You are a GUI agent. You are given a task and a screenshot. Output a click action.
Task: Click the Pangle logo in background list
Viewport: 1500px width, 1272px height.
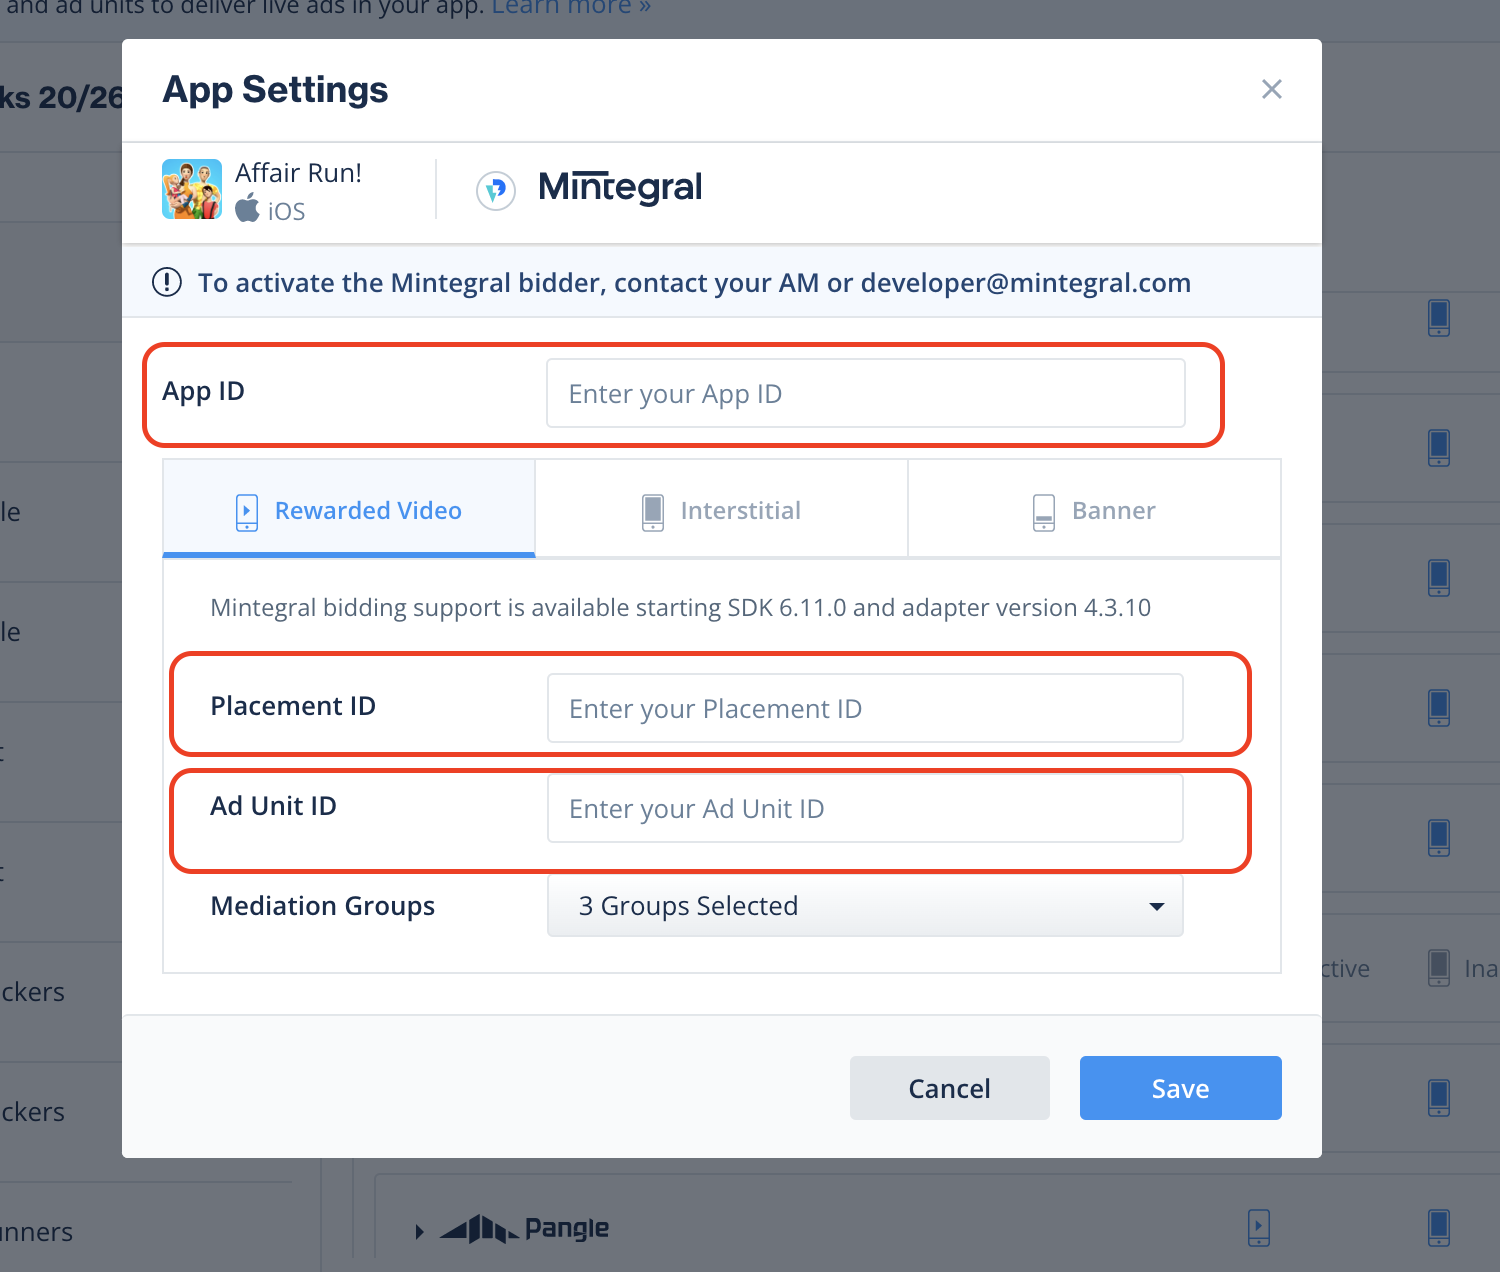click(525, 1228)
